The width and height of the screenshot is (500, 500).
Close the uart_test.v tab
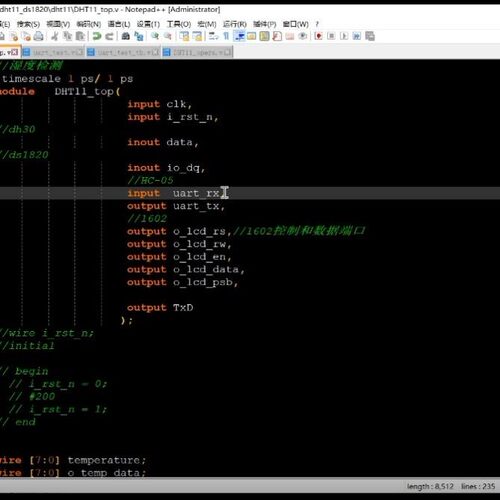(80, 52)
